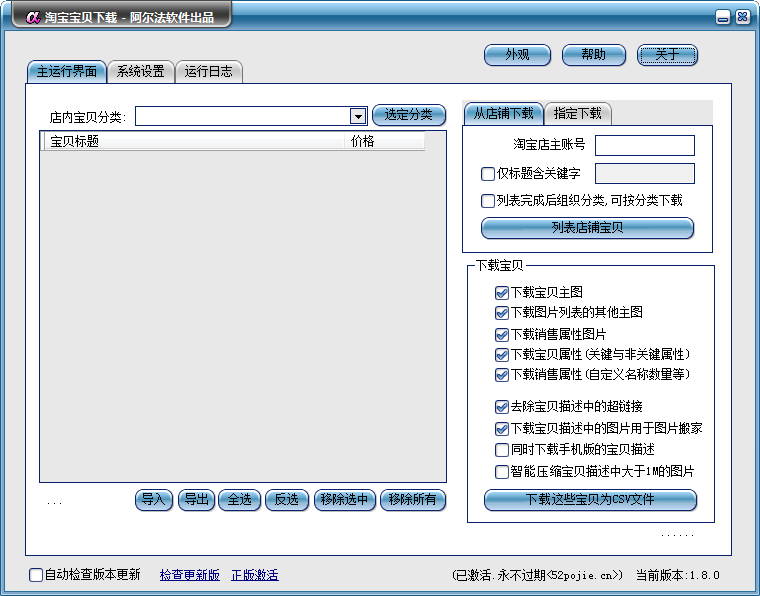The image size is (760, 596).
Task: Click the 列表店铺宝贝 button
Action: (x=587, y=228)
